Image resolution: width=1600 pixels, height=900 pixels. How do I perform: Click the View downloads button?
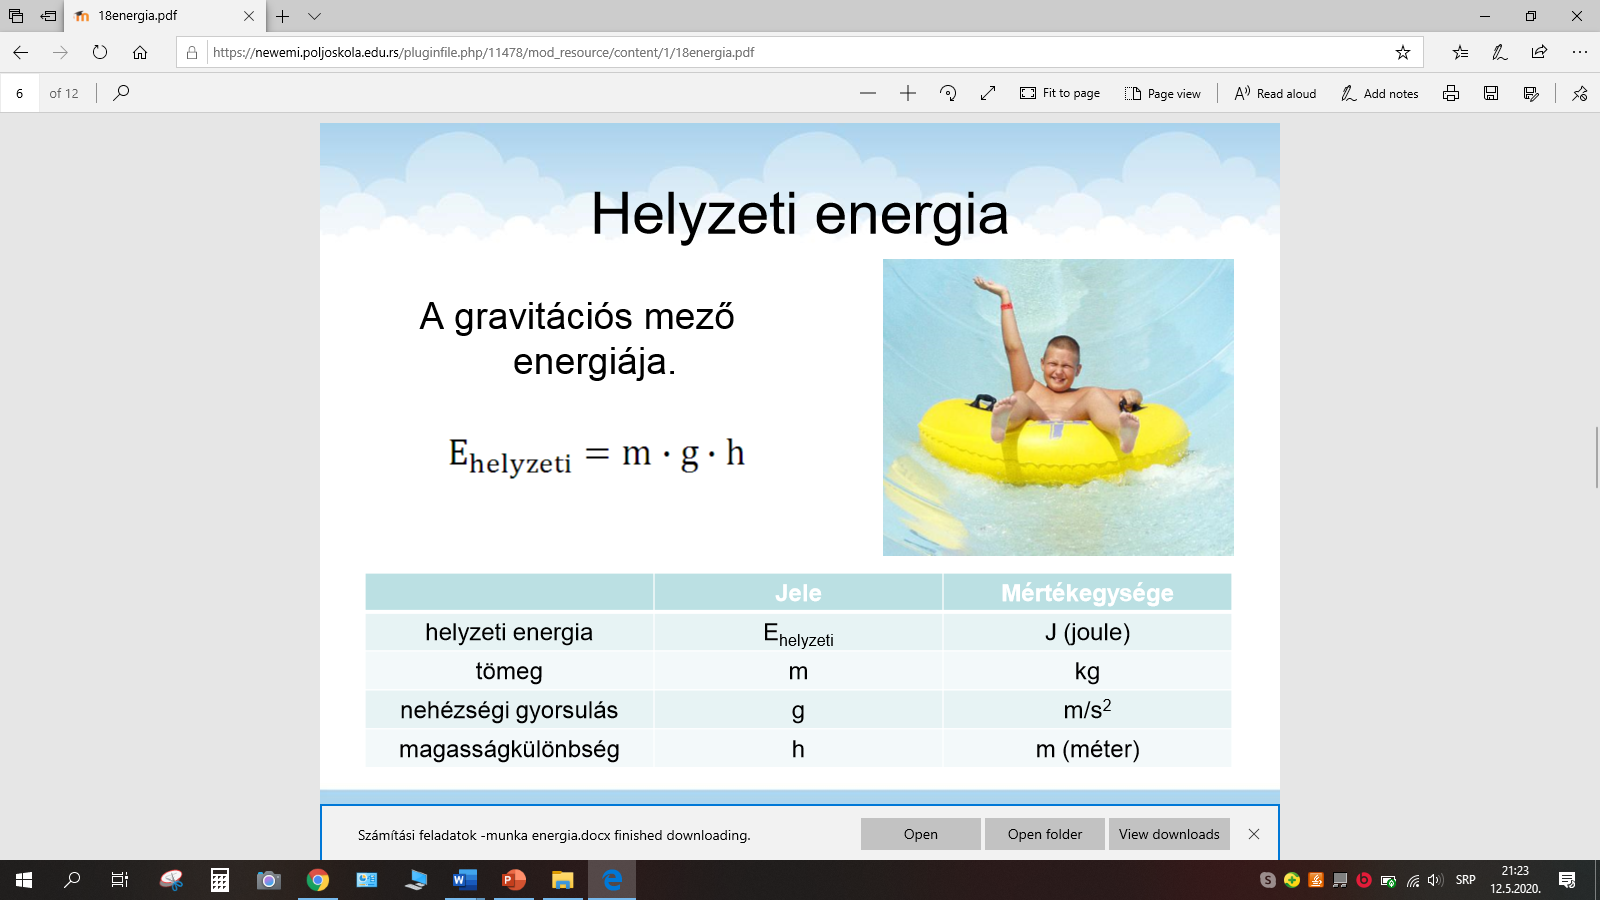[1169, 834]
